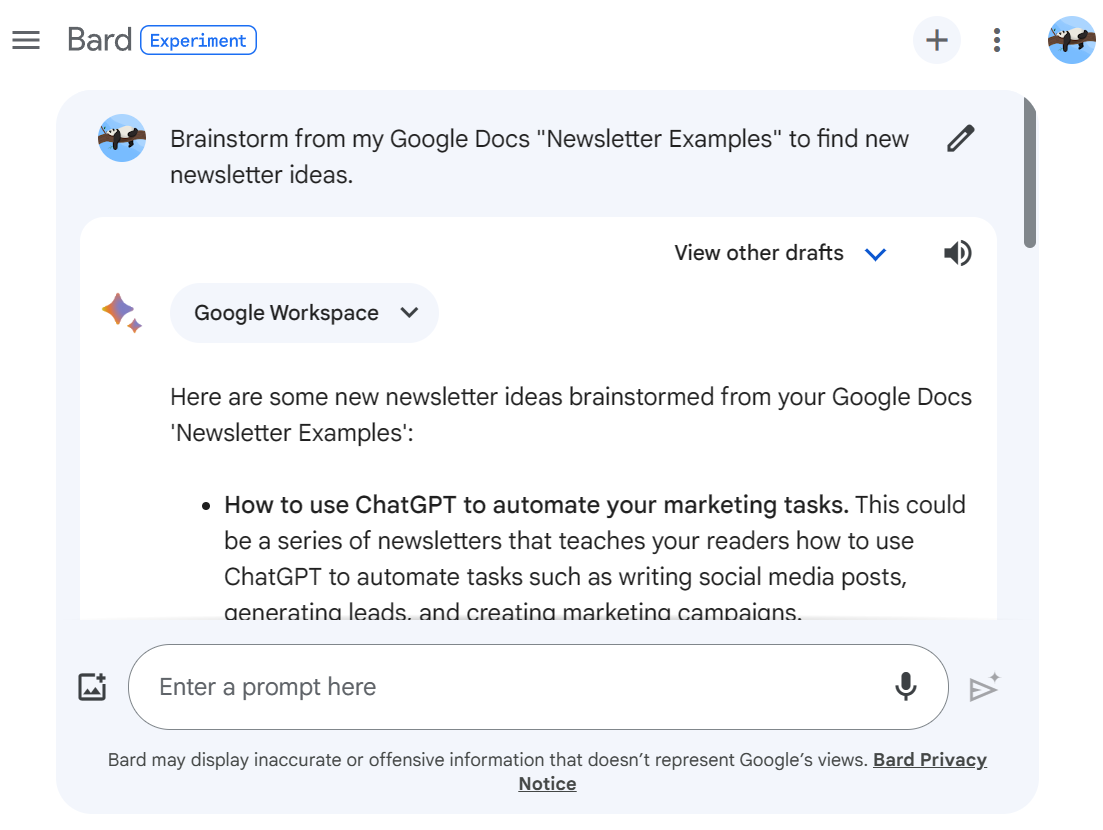
Task: Expand View other drafts dropdown
Action: [780, 253]
